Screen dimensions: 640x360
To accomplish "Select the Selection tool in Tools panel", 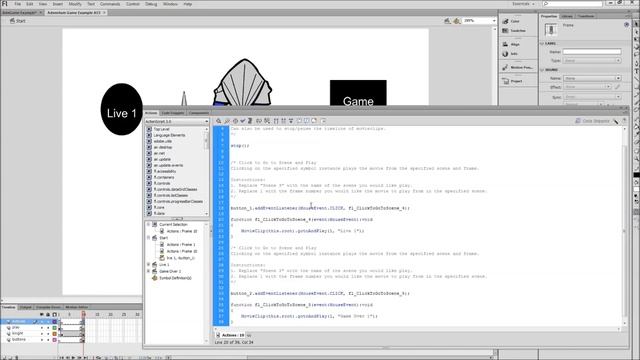I will [636, 24].
